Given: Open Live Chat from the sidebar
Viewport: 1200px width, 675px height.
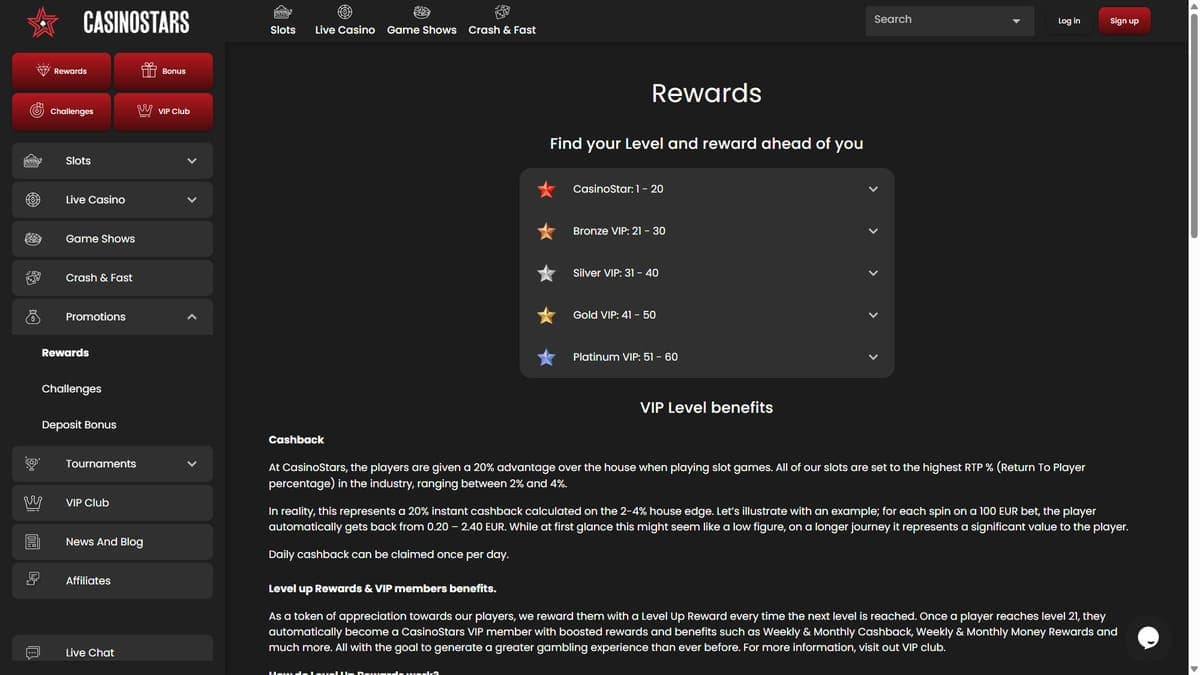Looking at the screenshot, I should coord(112,649).
